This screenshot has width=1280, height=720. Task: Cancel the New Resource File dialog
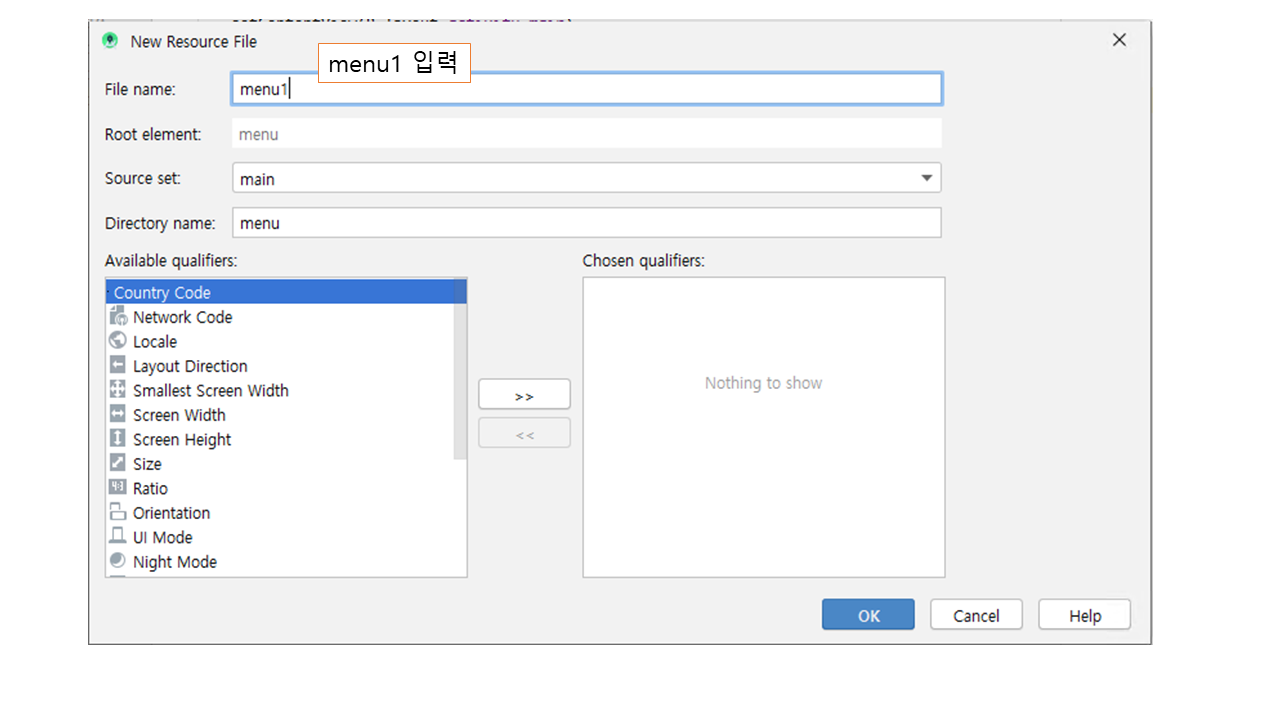coord(976,616)
